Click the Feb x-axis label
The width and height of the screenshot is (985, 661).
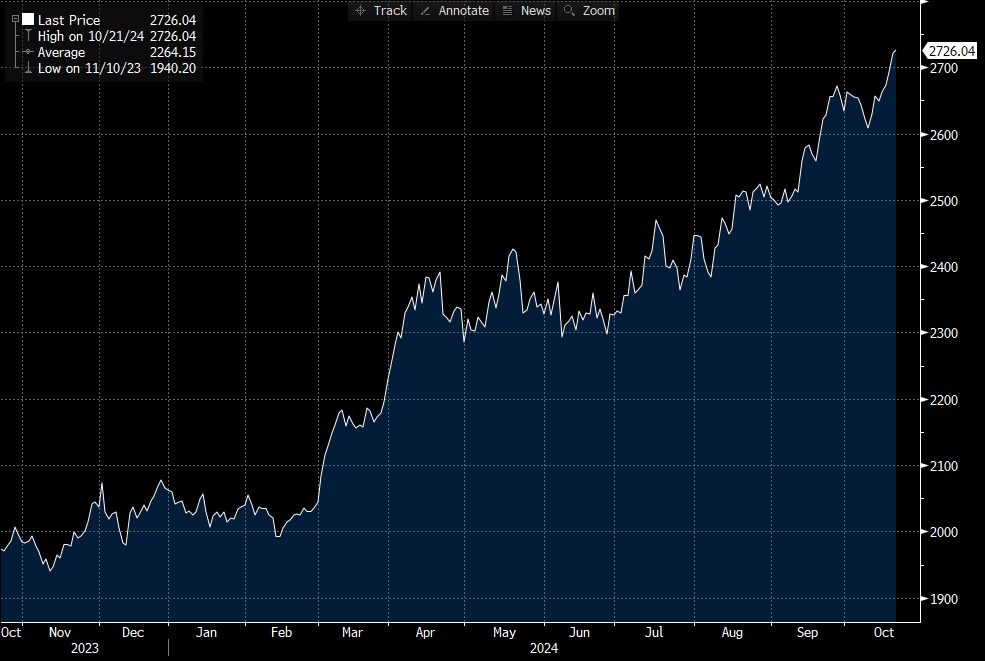click(281, 633)
